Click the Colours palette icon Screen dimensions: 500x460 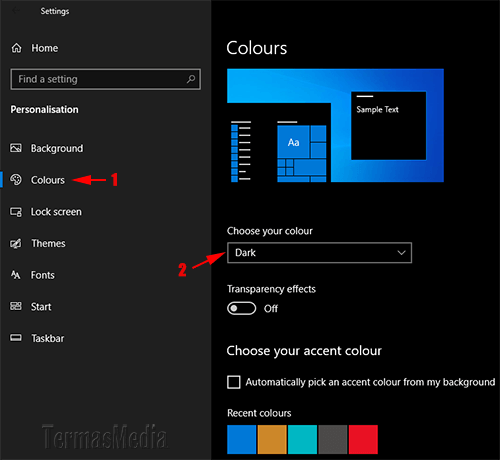click(x=16, y=180)
